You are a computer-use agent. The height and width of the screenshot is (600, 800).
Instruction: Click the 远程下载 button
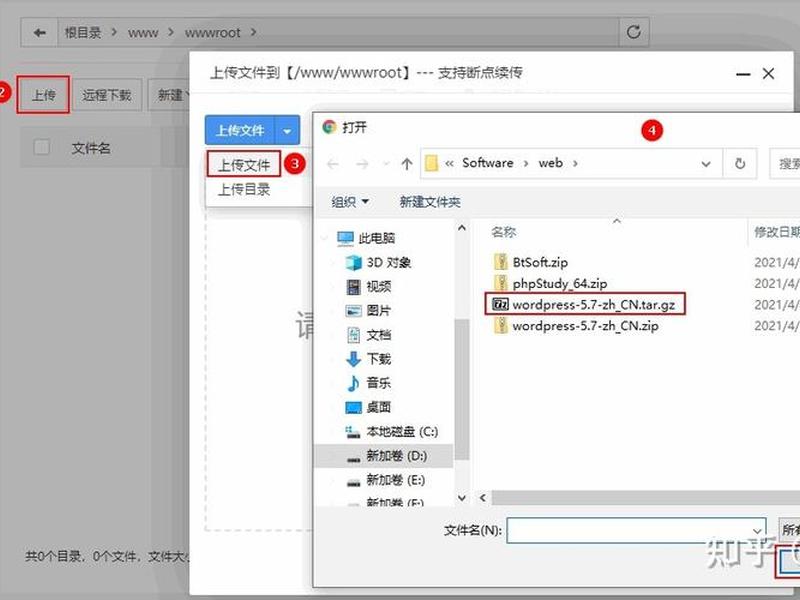point(107,95)
